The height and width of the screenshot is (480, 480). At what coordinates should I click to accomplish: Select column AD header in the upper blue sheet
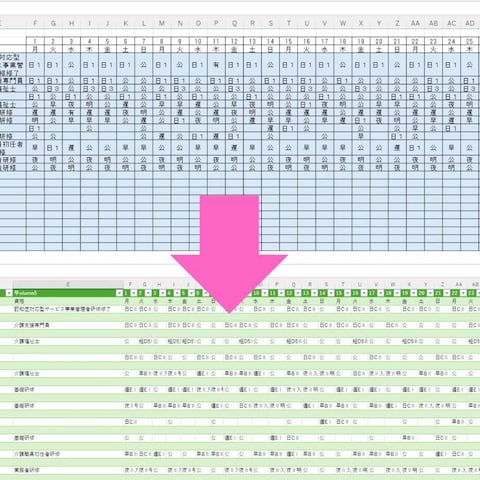pyautogui.click(x=470, y=23)
